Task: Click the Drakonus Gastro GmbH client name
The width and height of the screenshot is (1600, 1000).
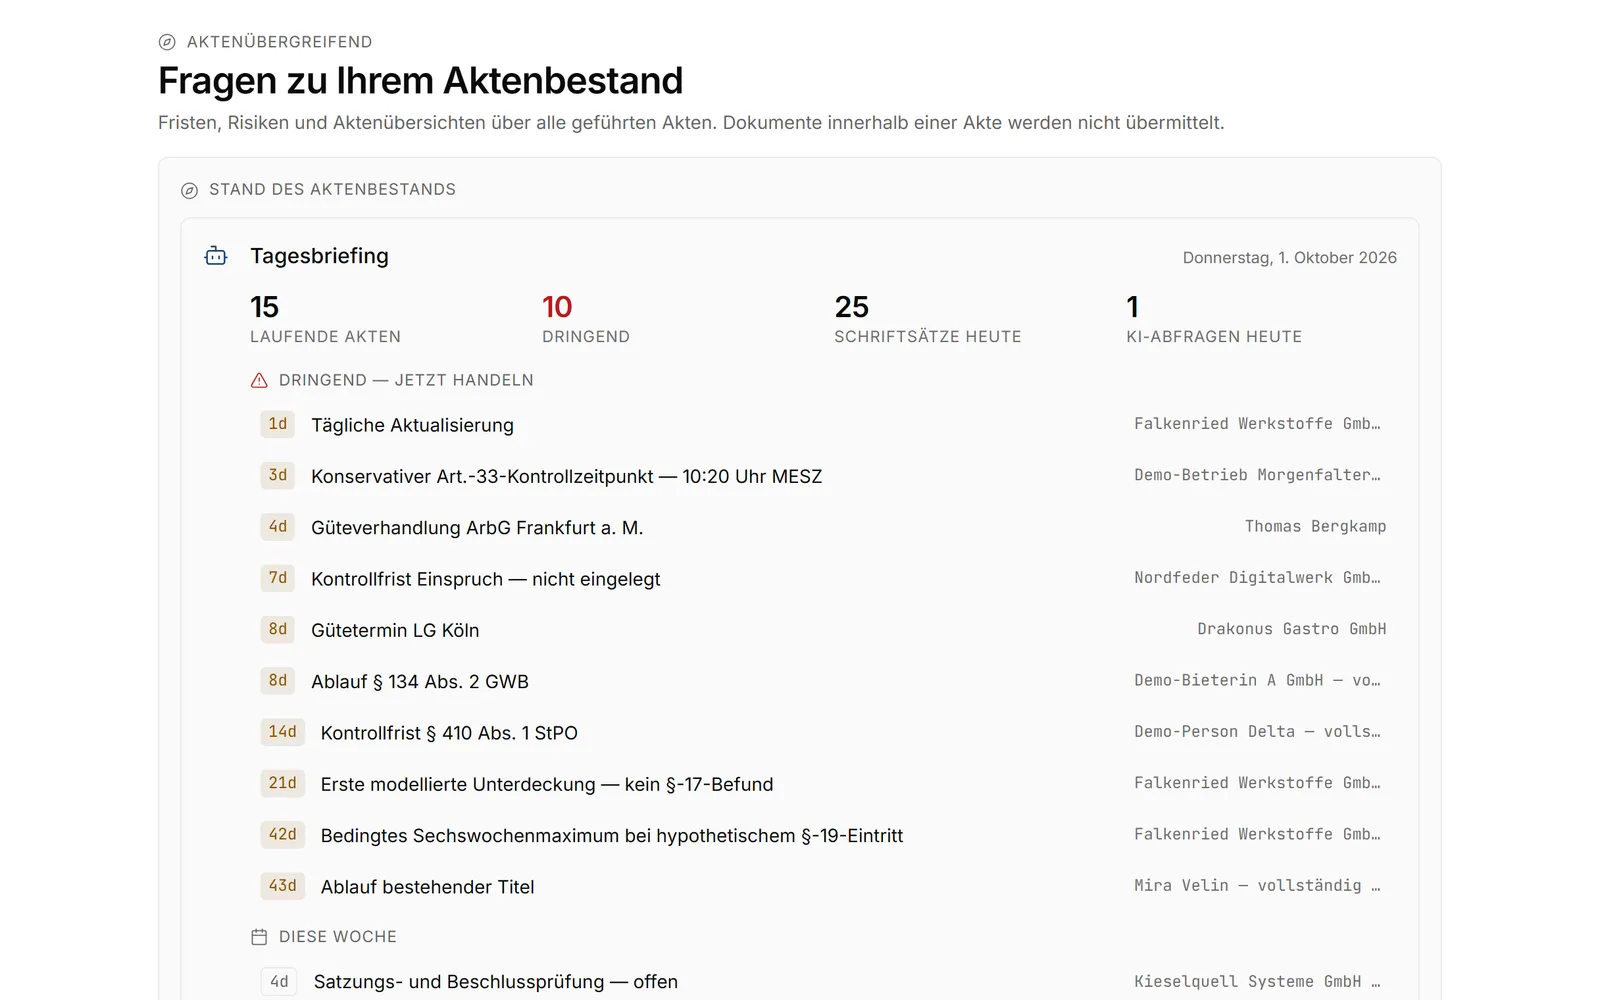Action: pyautogui.click(x=1292, y=629)
